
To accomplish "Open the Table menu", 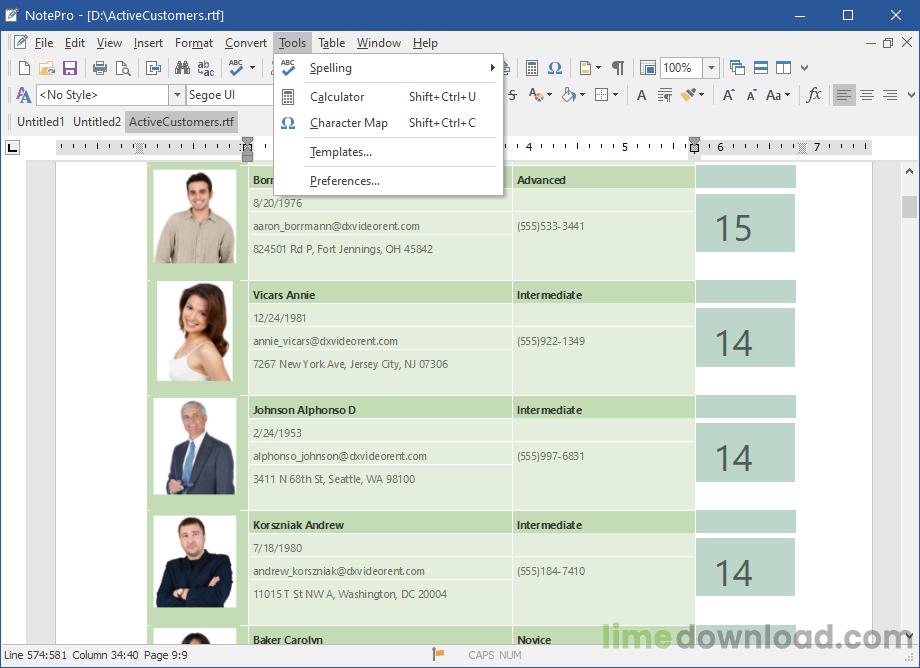I will [332, 43].
